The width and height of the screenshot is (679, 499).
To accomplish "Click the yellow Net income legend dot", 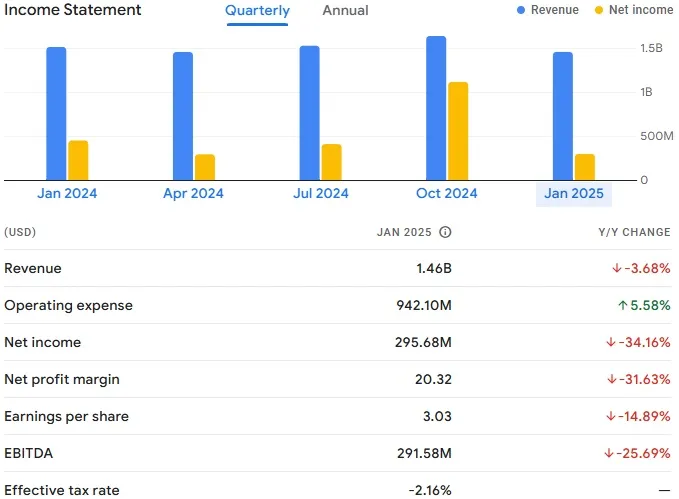I will [599, 10].
